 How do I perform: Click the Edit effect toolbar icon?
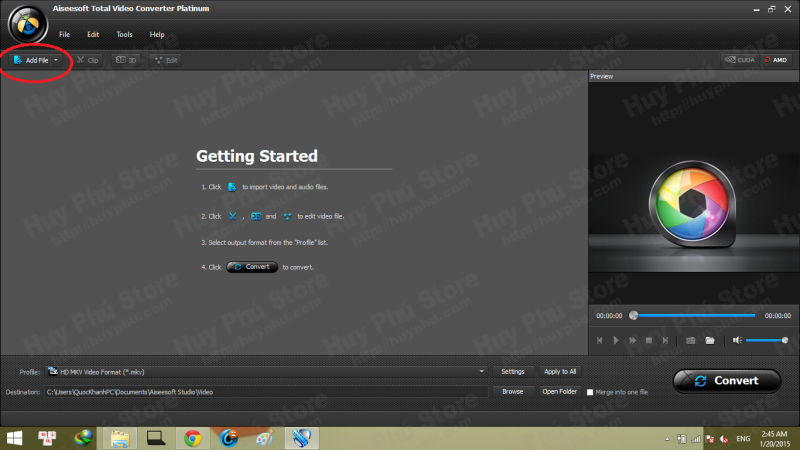click(166, 60)
